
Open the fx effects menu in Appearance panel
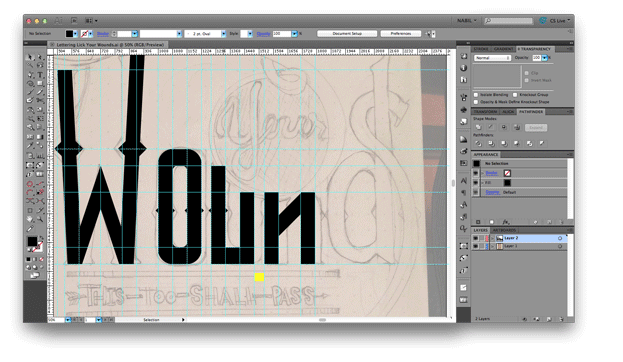pyautogui.click(x=506, y=222)
